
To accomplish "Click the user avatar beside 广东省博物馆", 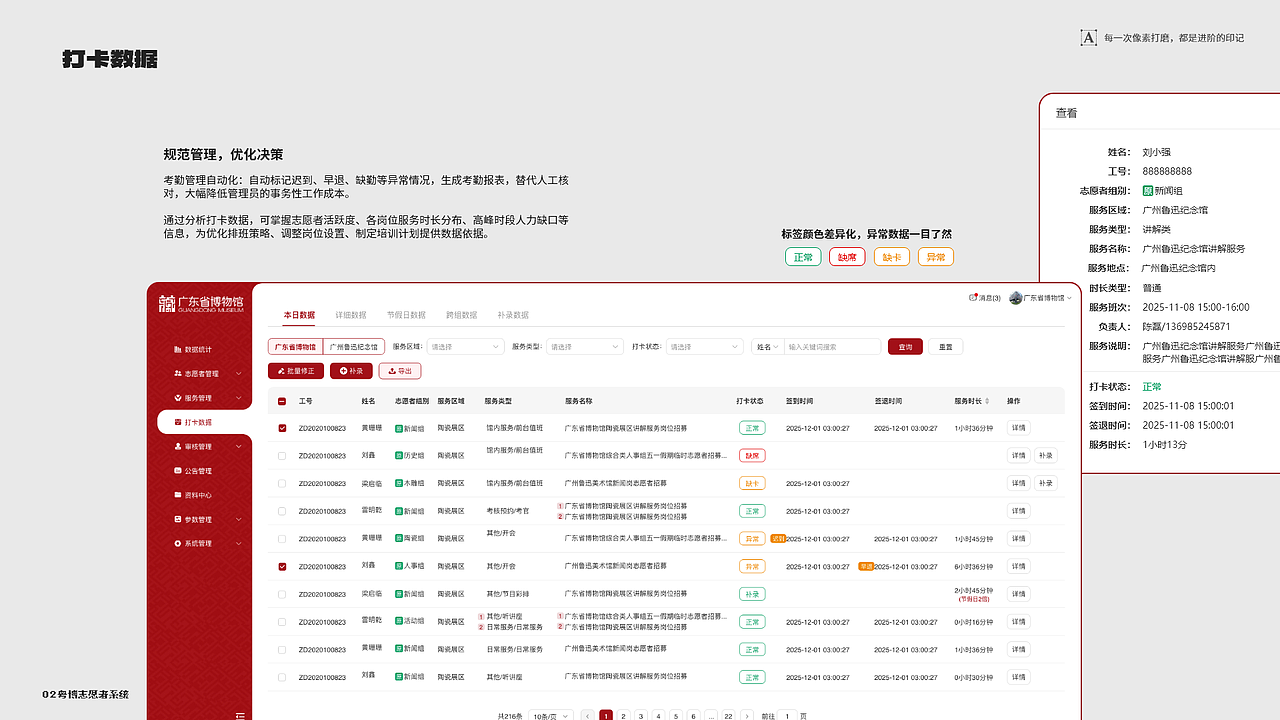I will coord(1016,298).
